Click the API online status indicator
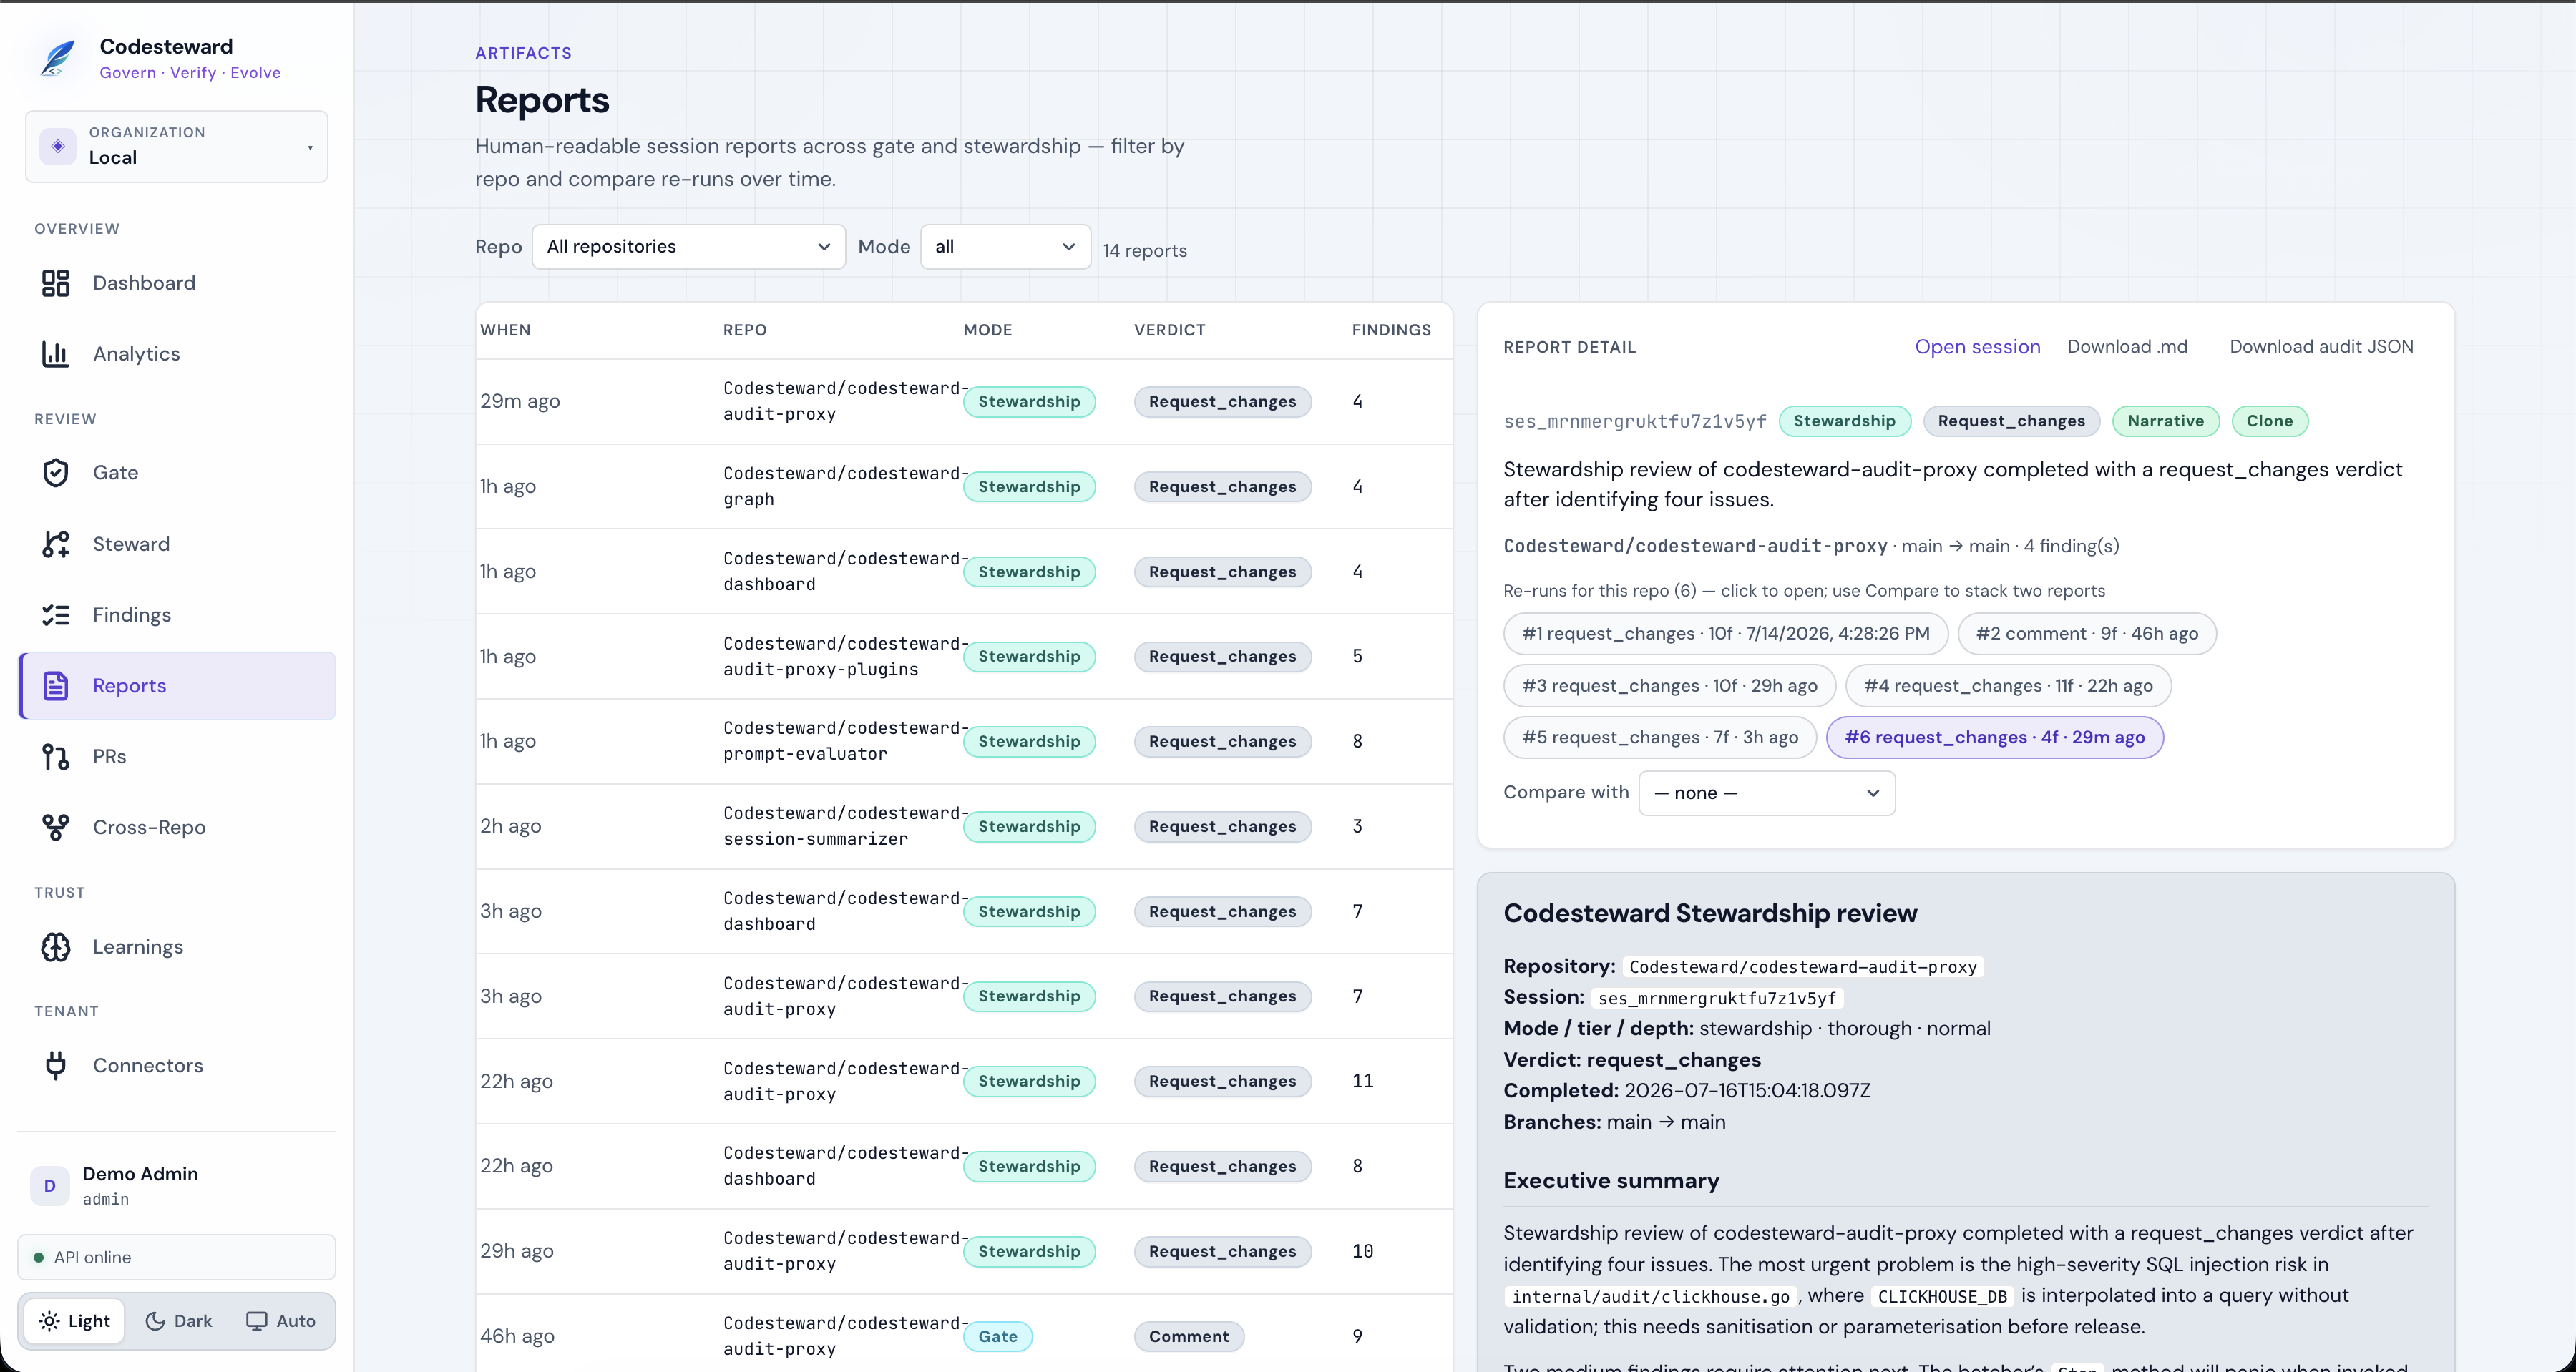Screen dimensions: 2576x1372 177,1258
